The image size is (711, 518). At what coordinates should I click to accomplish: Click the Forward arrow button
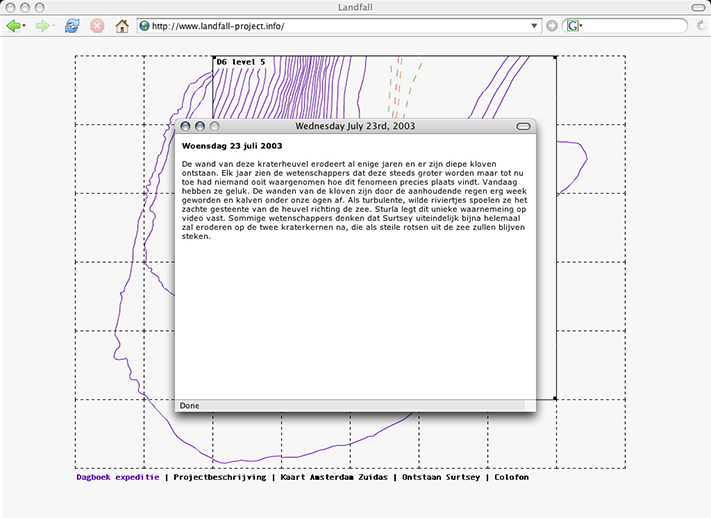[41, 26]
